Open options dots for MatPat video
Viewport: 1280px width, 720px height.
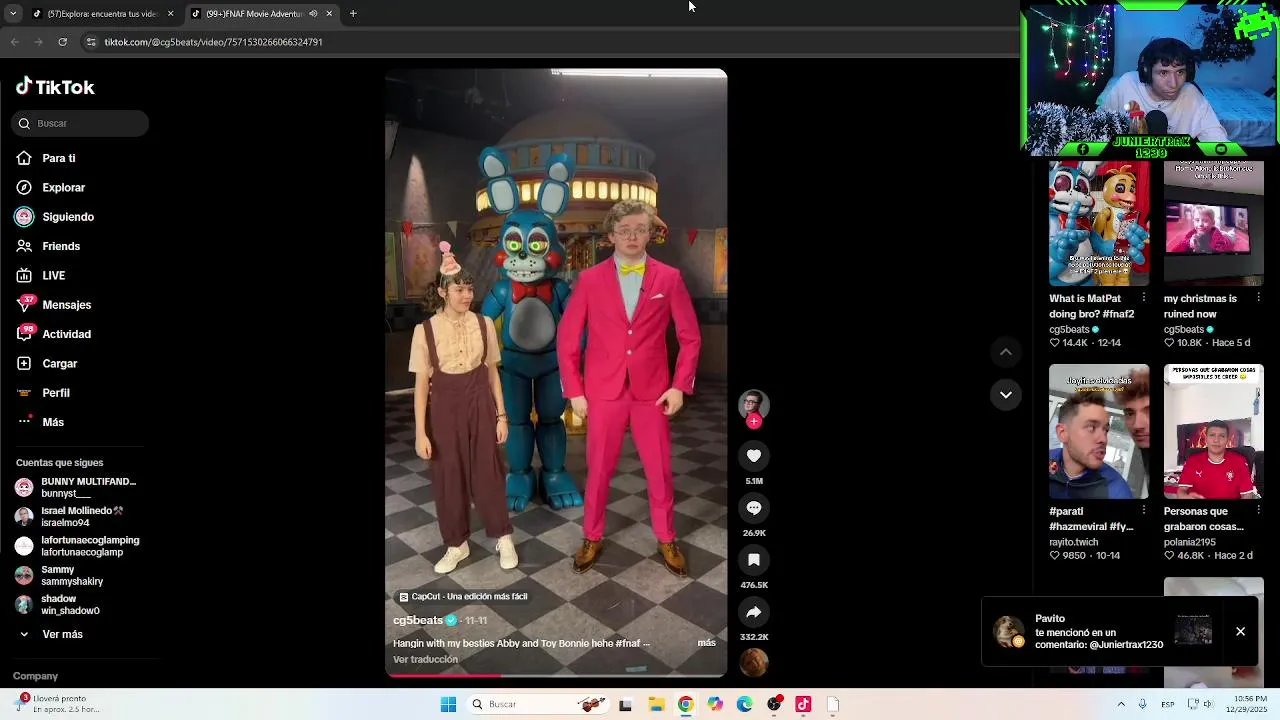coord(1144,298)
